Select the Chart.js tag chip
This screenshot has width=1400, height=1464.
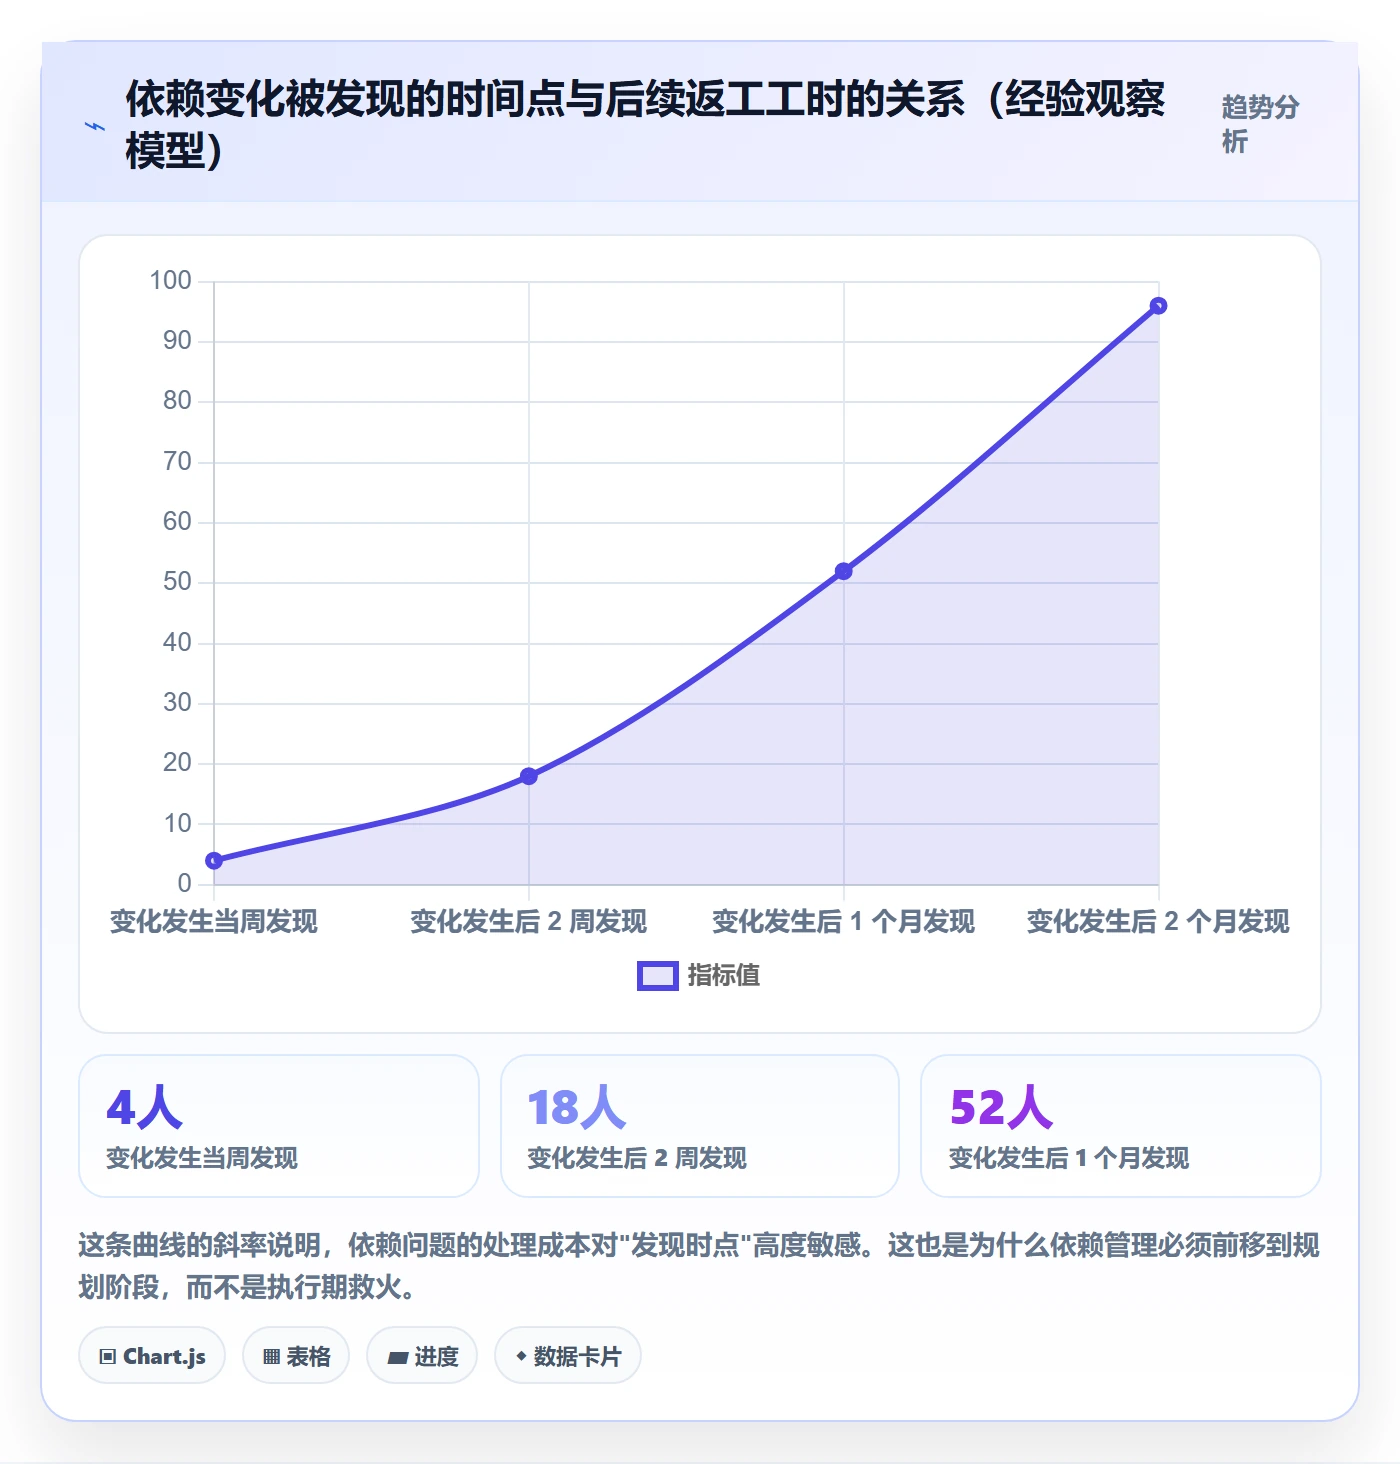[152, 1356]
